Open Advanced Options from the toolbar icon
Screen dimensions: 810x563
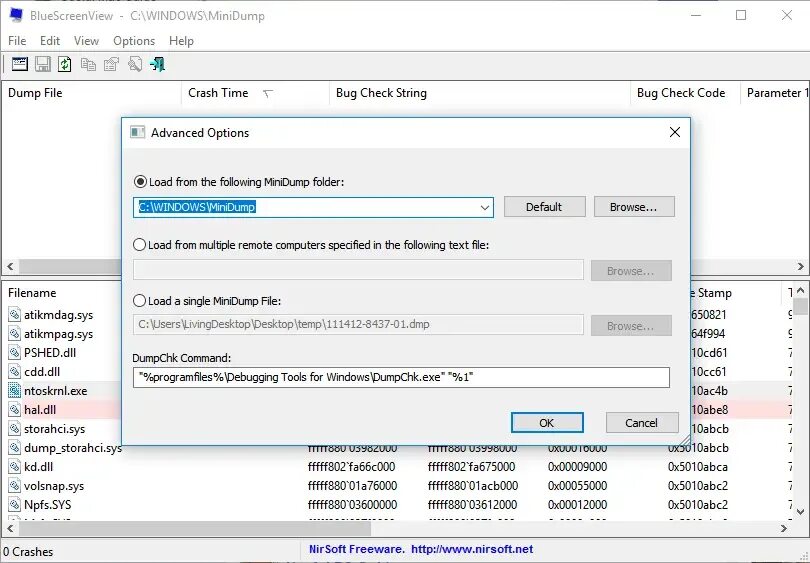point(20,64)
